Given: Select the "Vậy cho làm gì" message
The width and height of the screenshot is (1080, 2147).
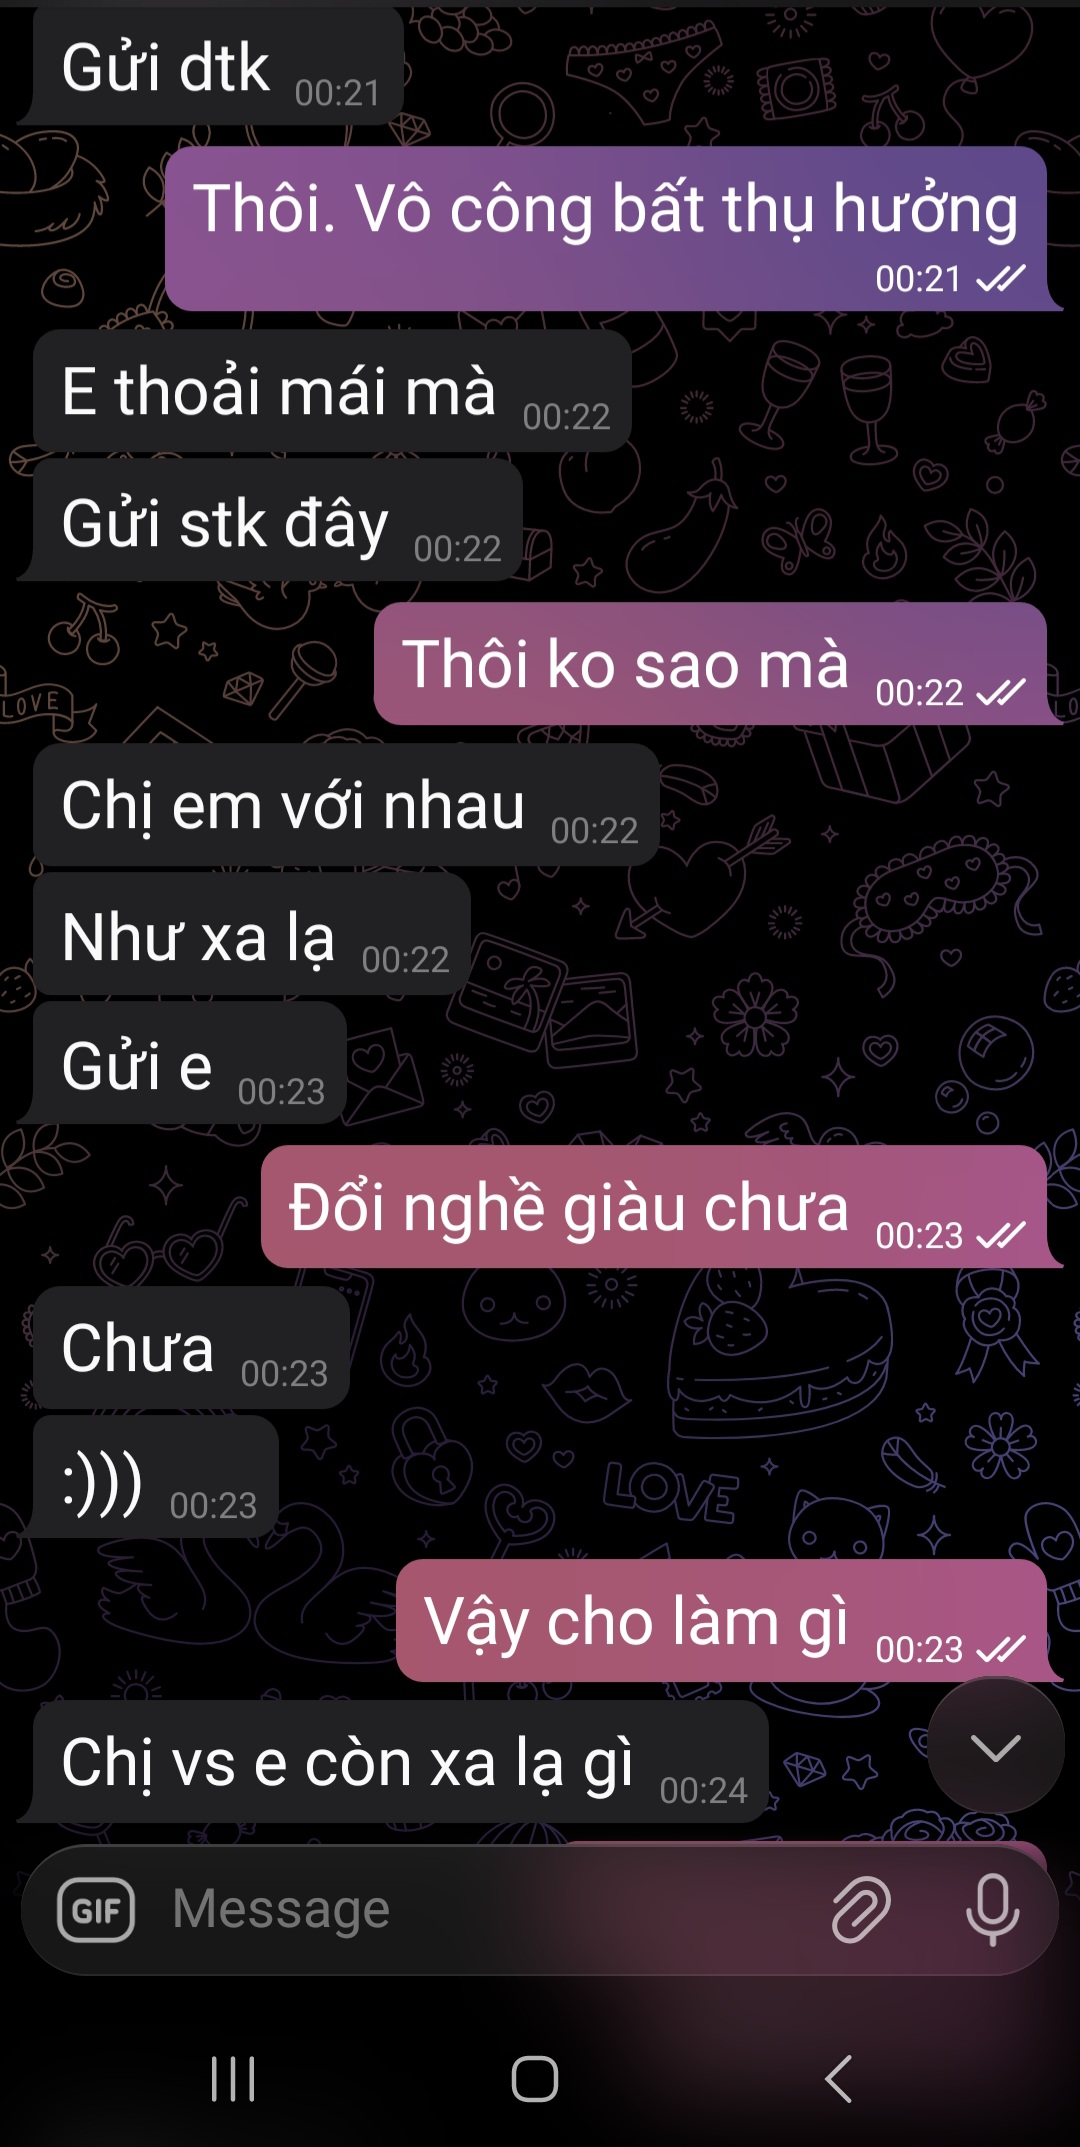Looking at the screenshot, I should (721, 1621).
